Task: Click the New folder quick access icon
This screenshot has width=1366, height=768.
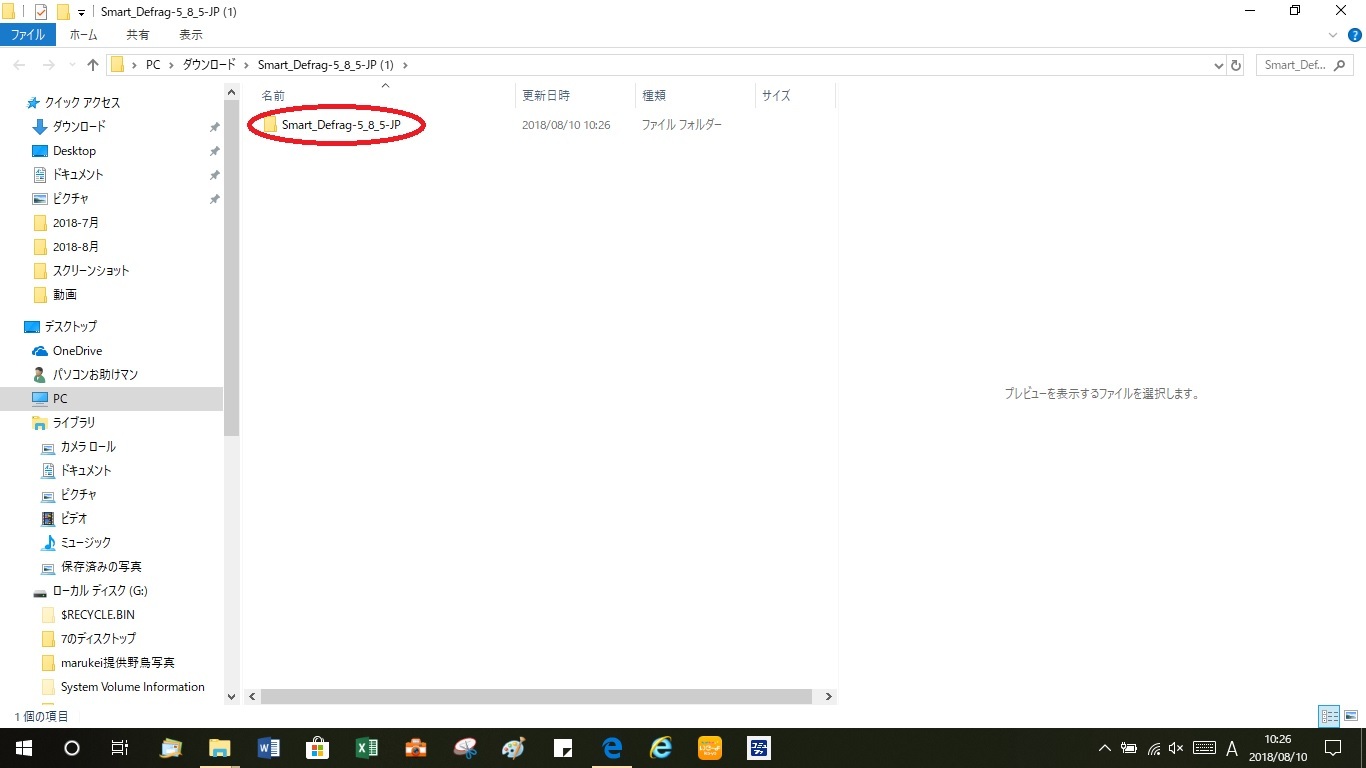Action: (64, 12)
